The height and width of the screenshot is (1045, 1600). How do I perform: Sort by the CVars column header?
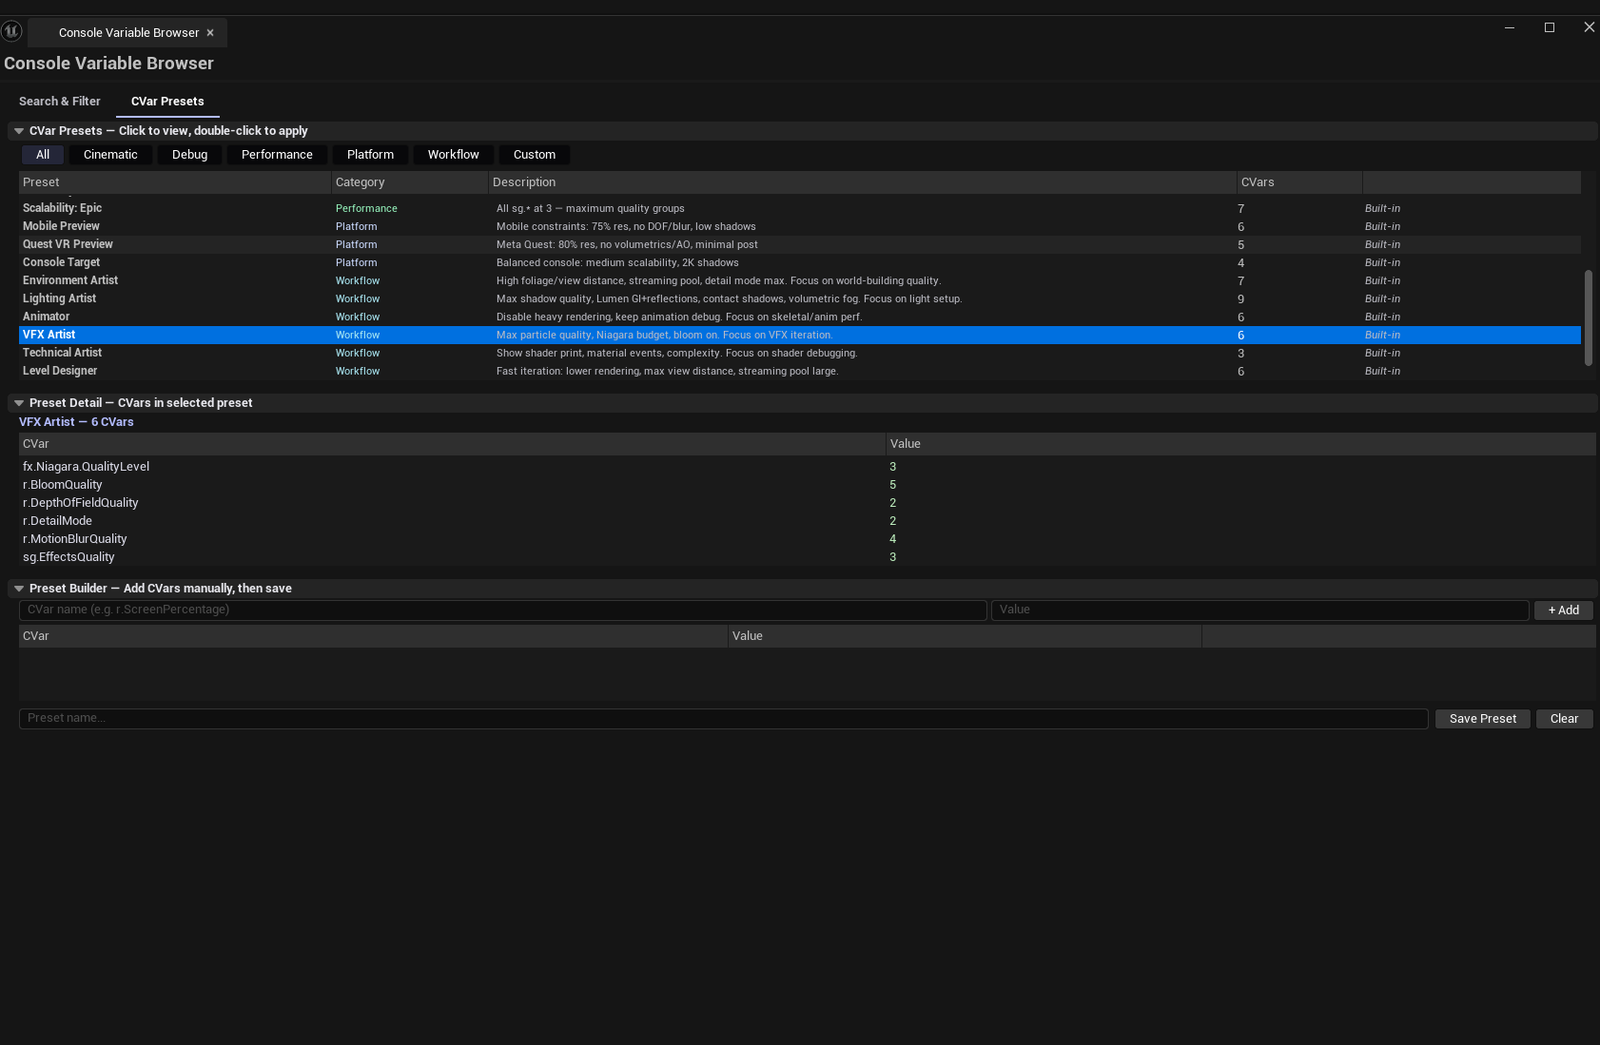coord(1299,182)
